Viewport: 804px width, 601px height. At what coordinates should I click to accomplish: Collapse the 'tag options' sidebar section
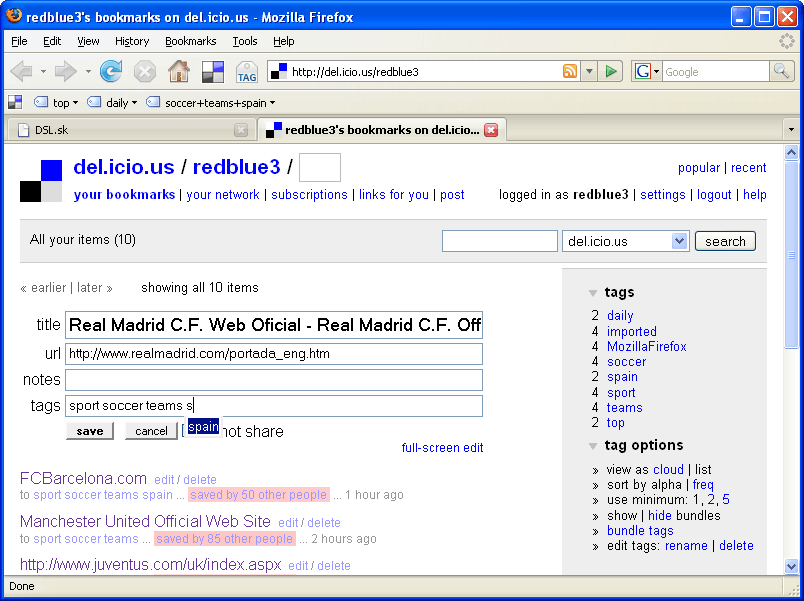pos(593,446)
